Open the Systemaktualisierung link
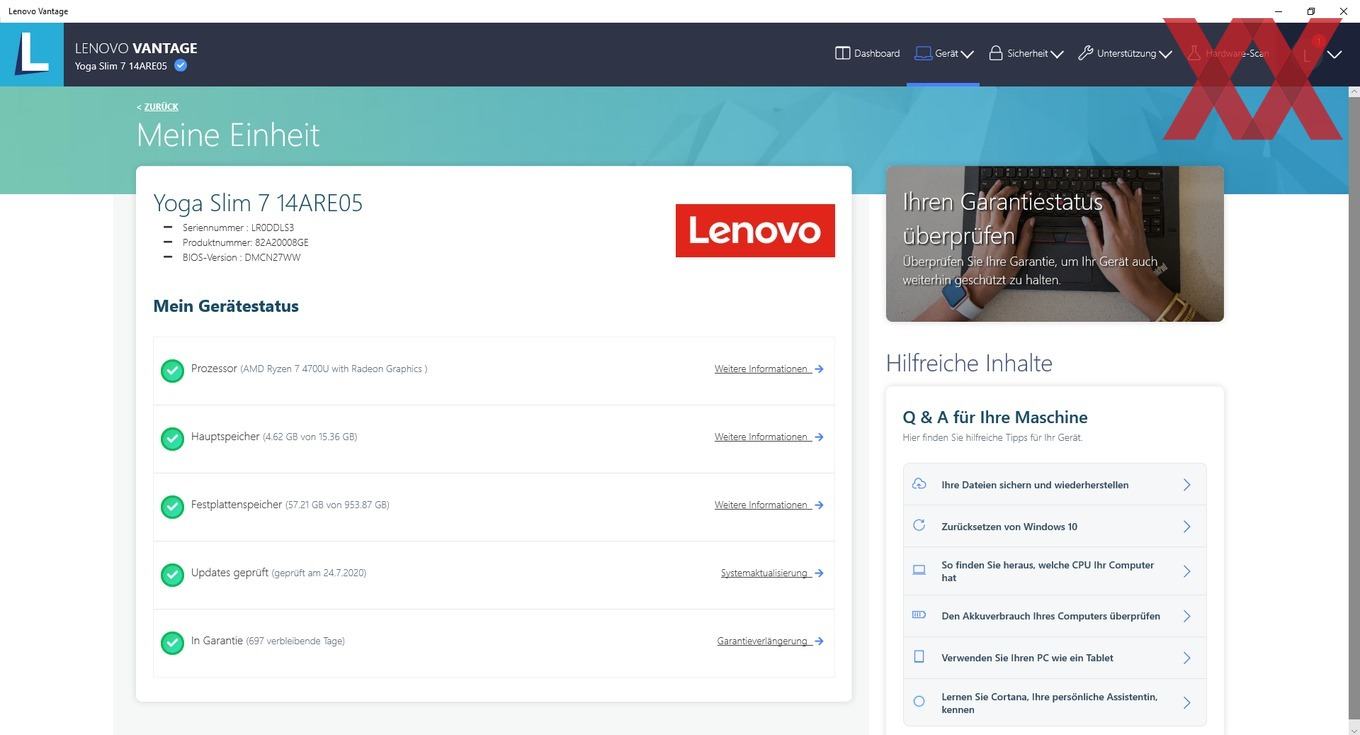 click(764, 573)
